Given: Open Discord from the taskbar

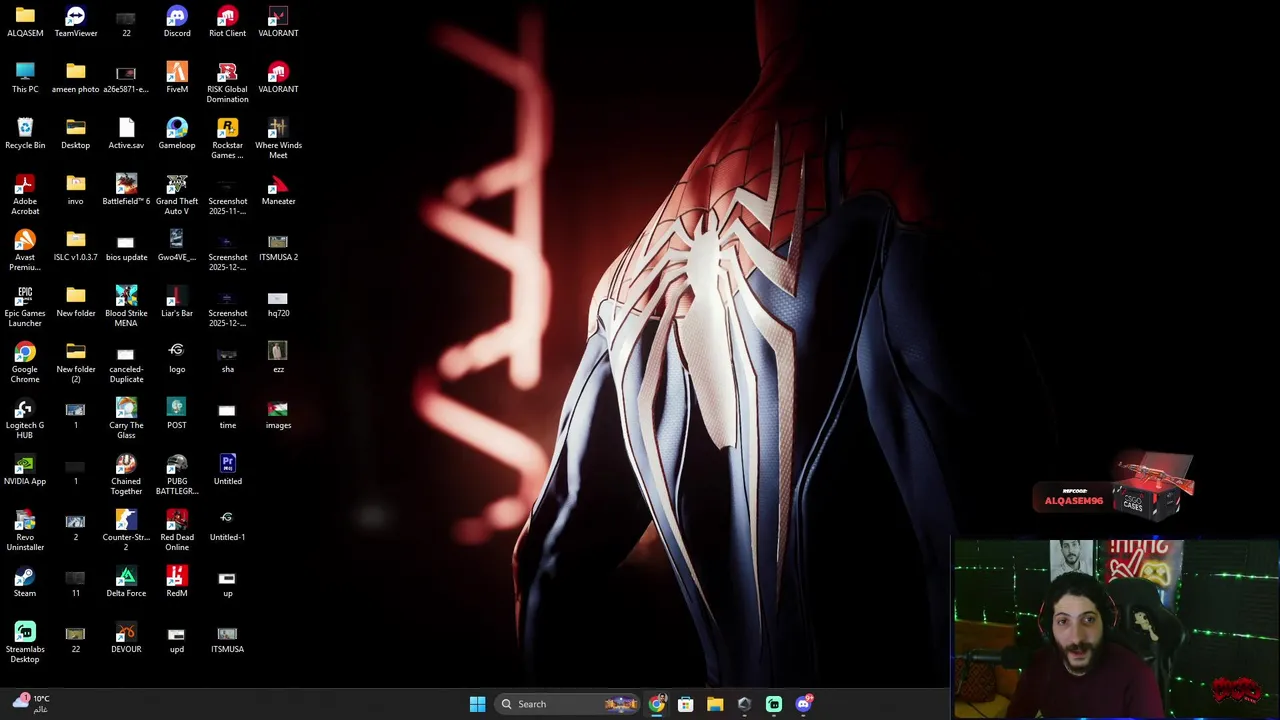Looking at the screenshot, I should click(803, 704).
